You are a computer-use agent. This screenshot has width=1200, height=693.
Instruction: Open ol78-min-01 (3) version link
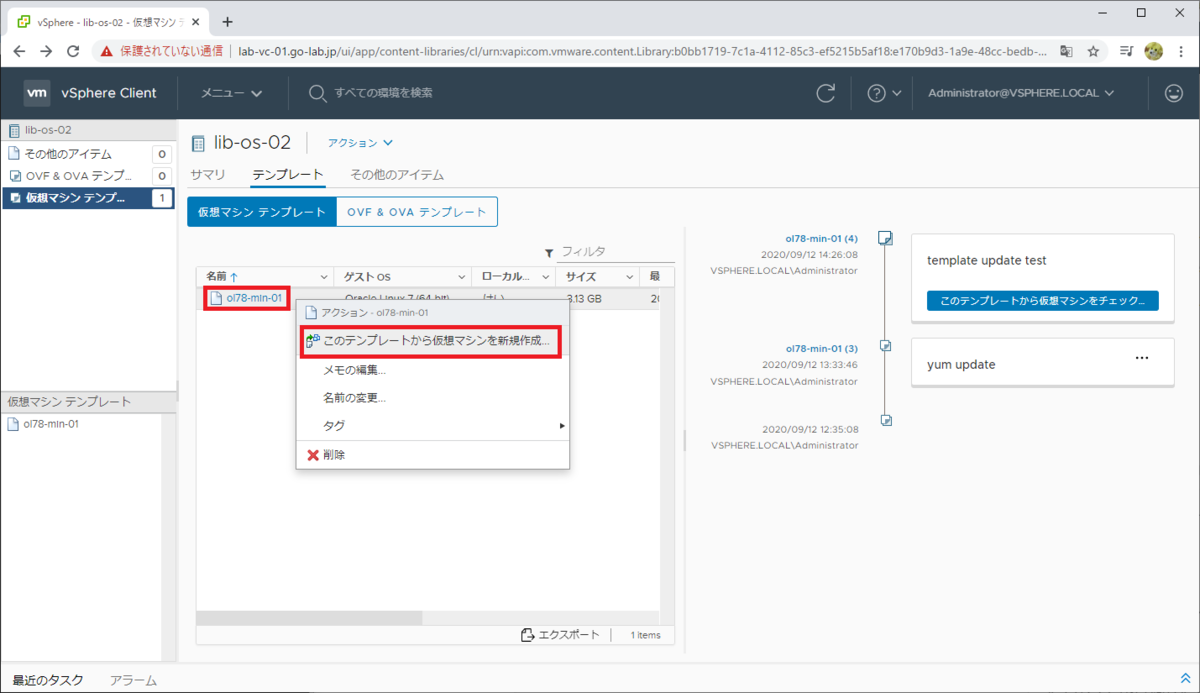tap(821, 347)
